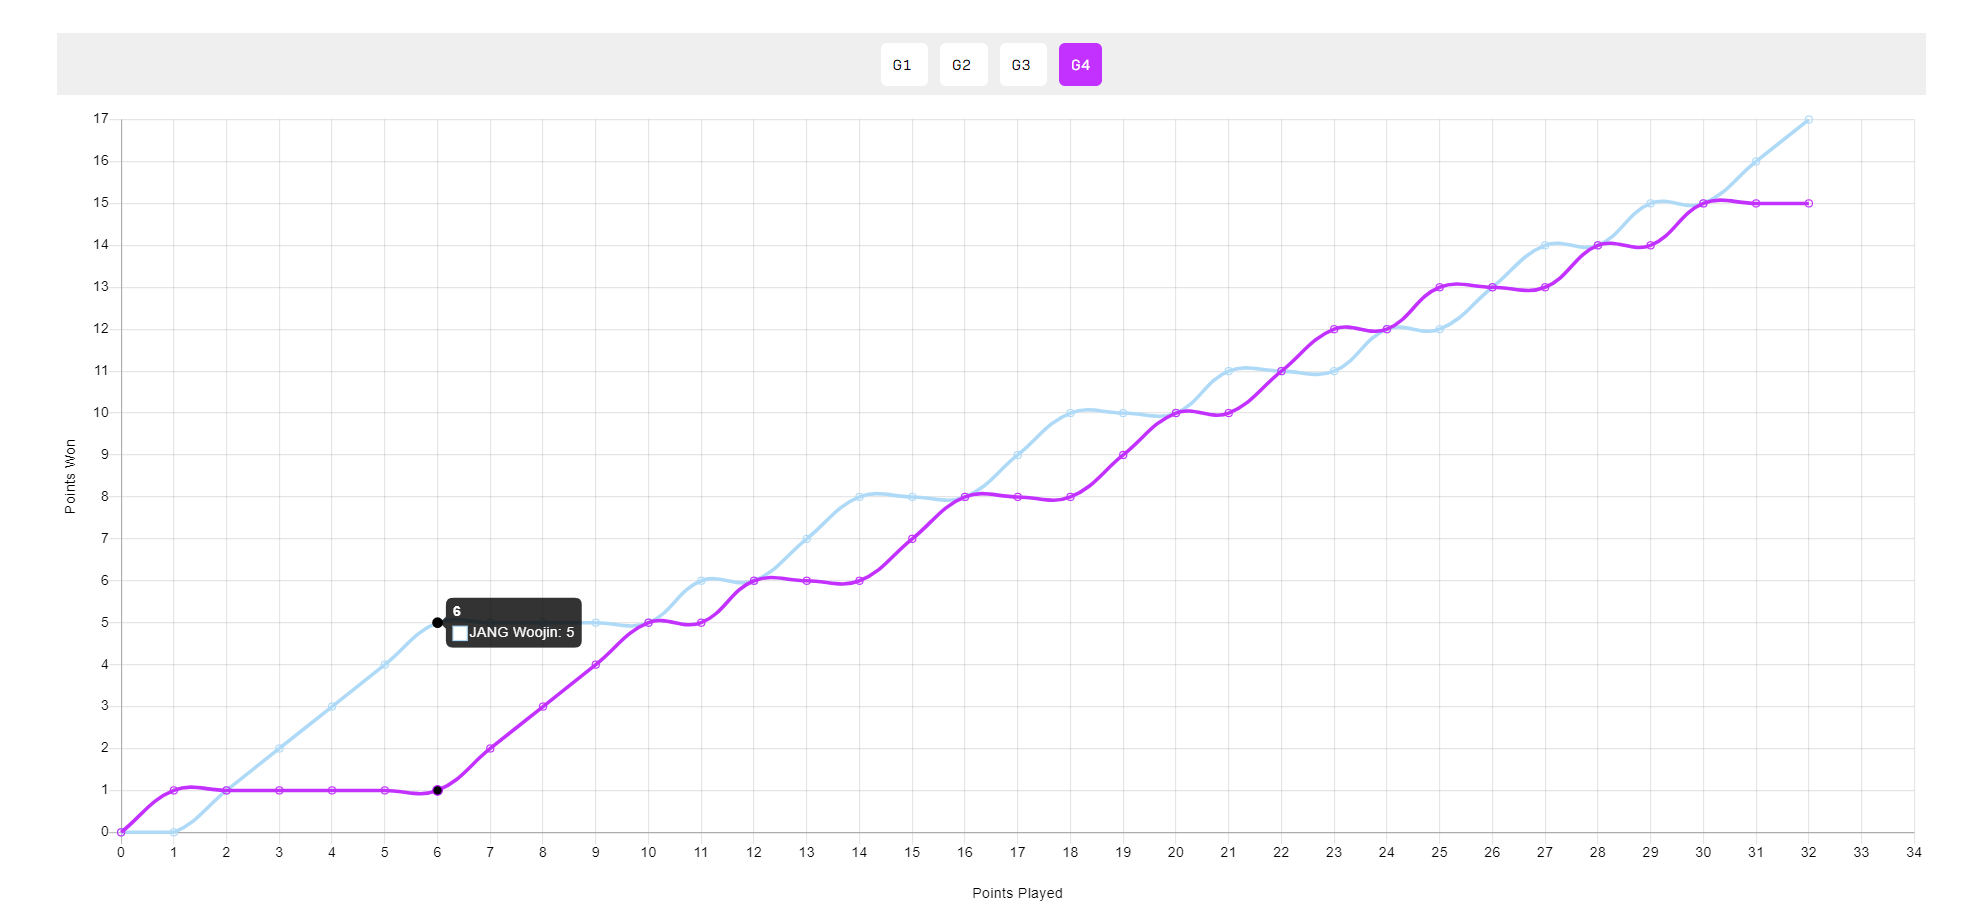Click the shared starting point at the chart origin

(x=121, y=832)
